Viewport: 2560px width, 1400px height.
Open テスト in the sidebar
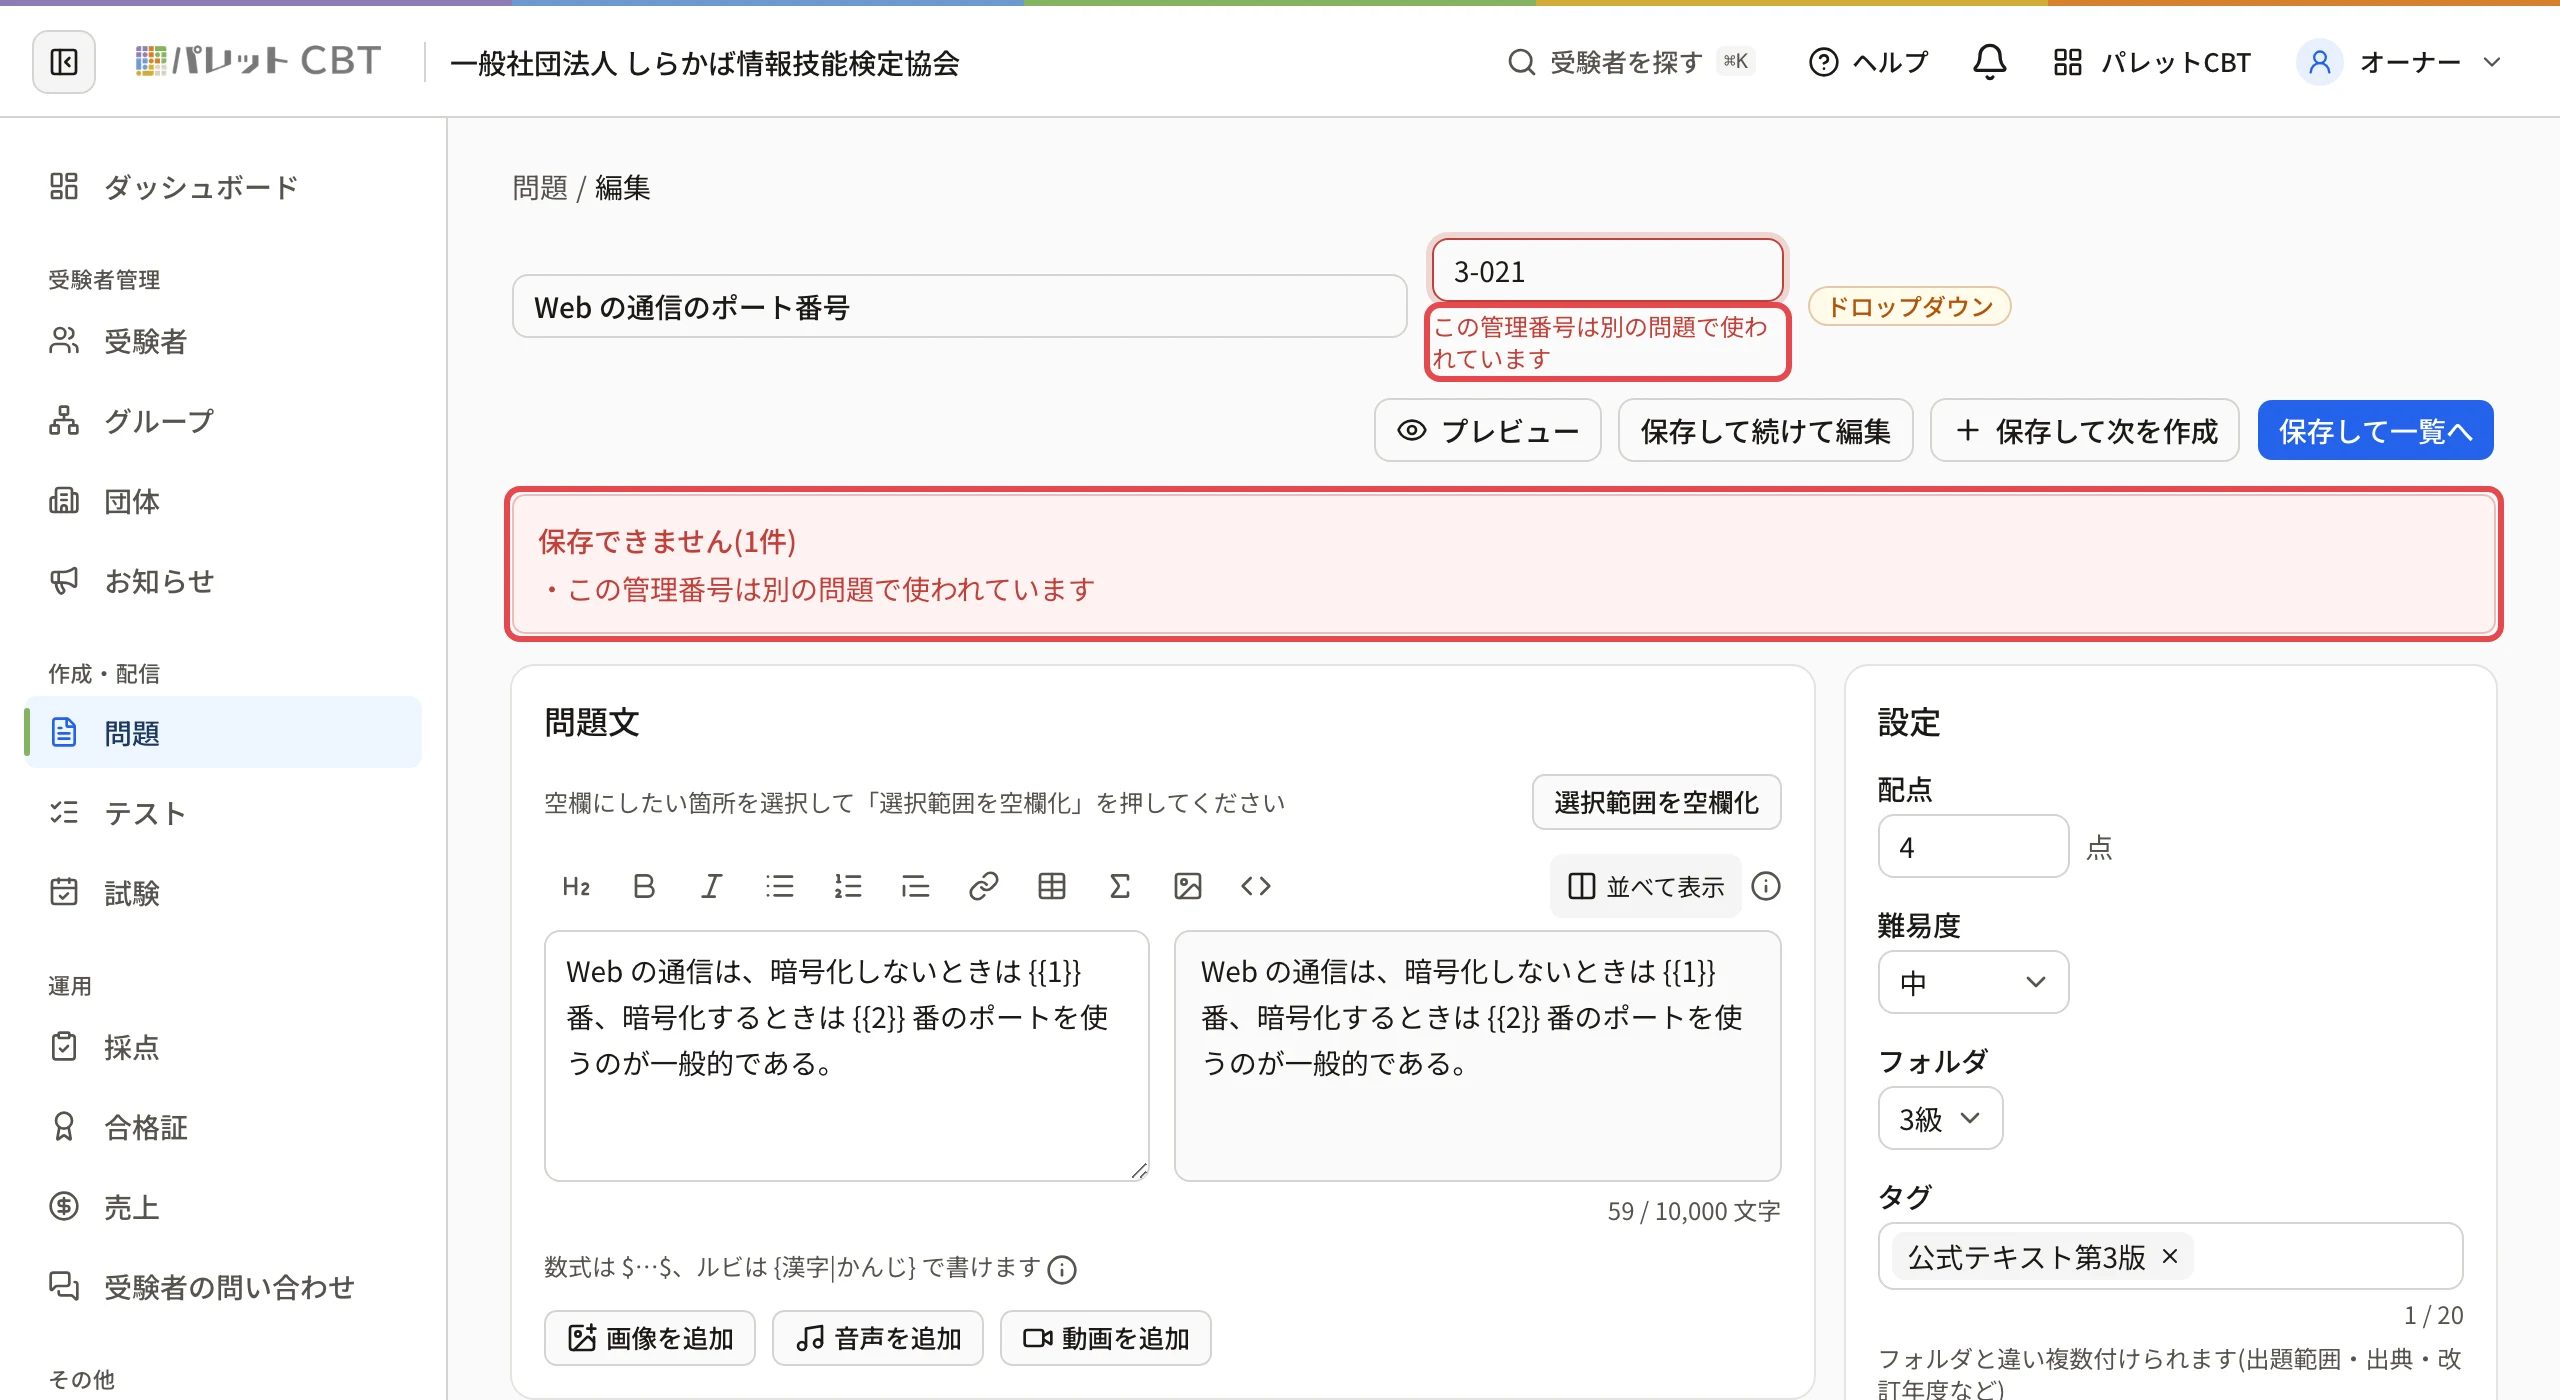point(222,813)
